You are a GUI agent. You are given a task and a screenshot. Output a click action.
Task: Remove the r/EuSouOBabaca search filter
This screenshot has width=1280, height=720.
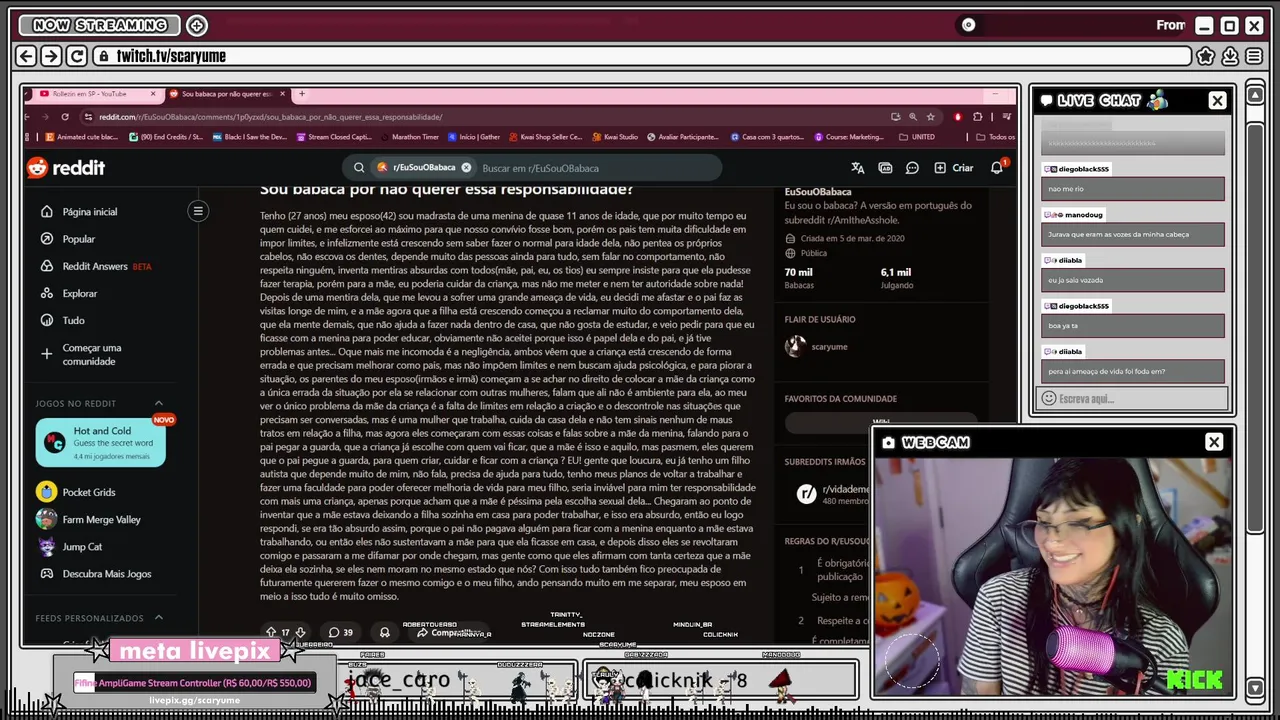466,168
